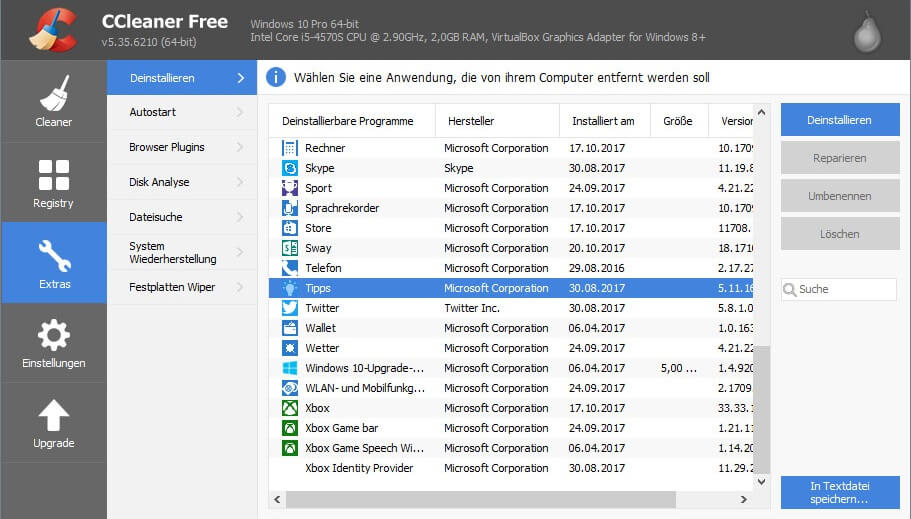Select the Sport app icon
Screen dimensions: 911x519
(x=289, y=188)
